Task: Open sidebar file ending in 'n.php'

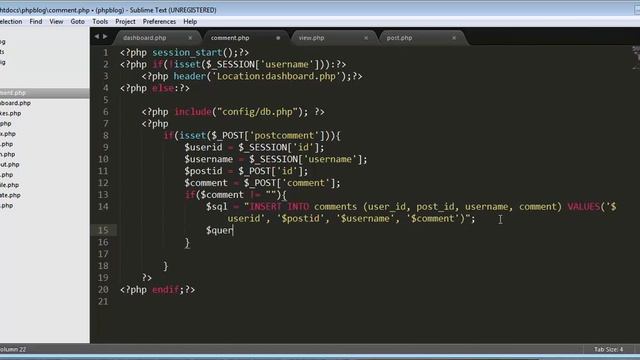Action: click(x=8, y=154)
